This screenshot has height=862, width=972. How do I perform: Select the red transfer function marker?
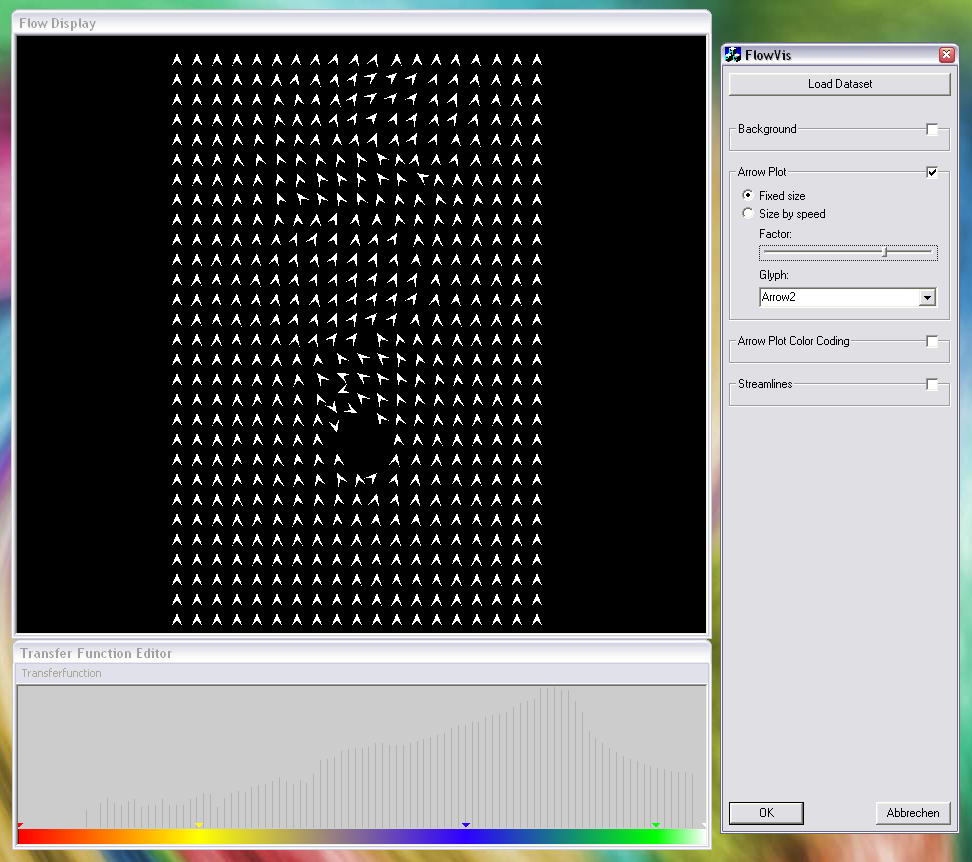click(20, 825)
